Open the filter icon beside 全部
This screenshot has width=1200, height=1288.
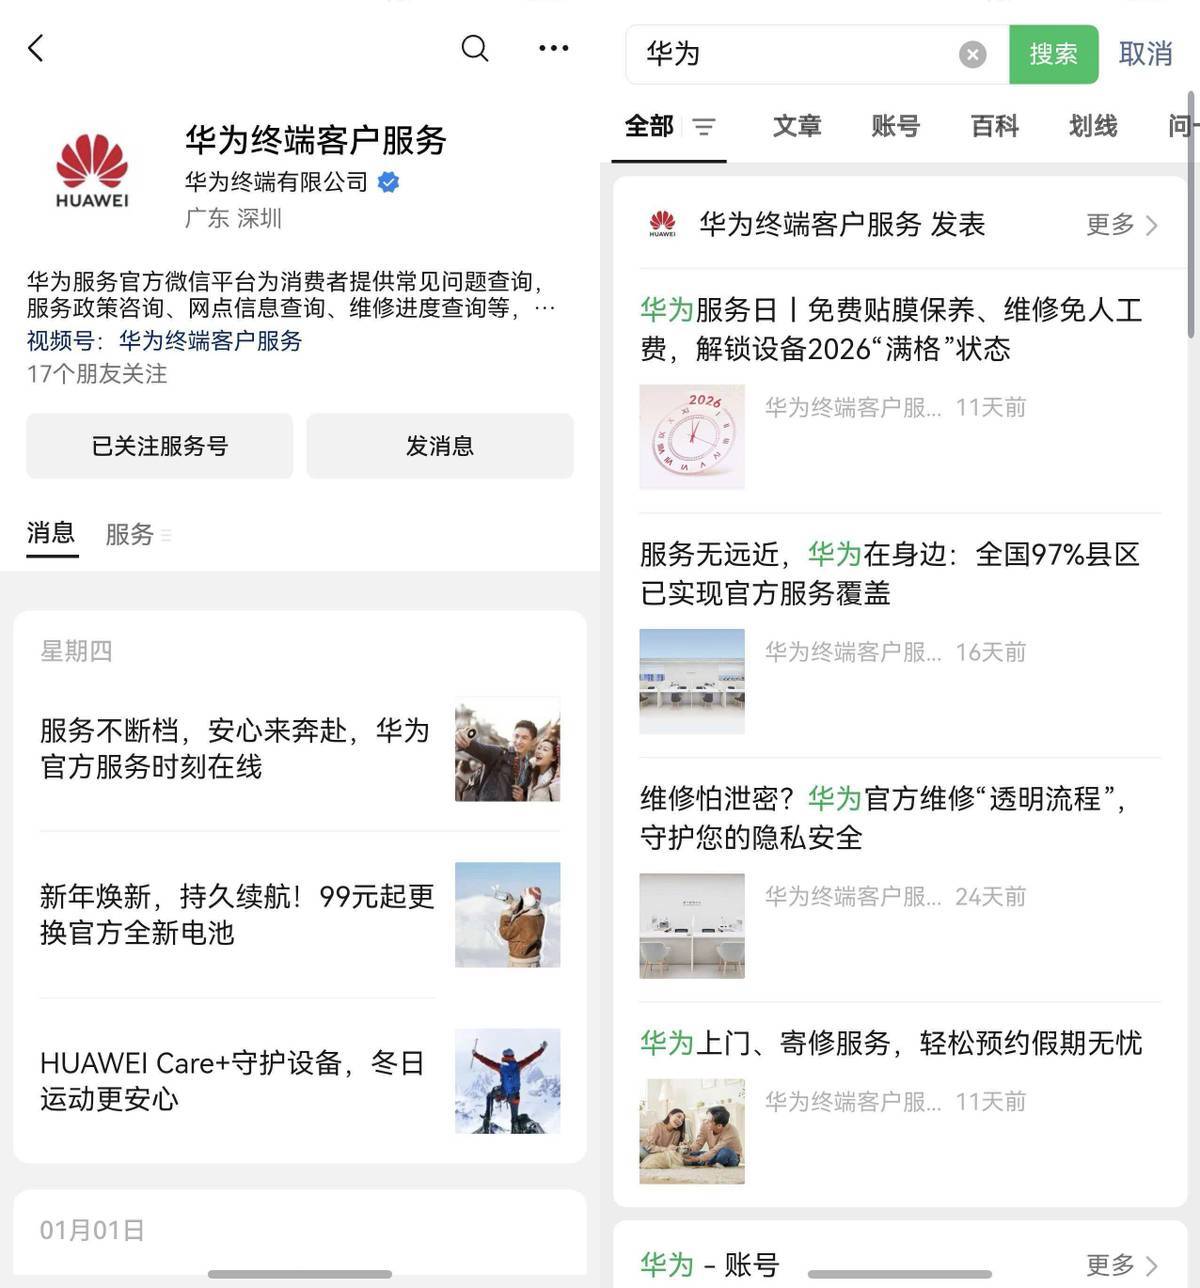[x=704, y=127]
